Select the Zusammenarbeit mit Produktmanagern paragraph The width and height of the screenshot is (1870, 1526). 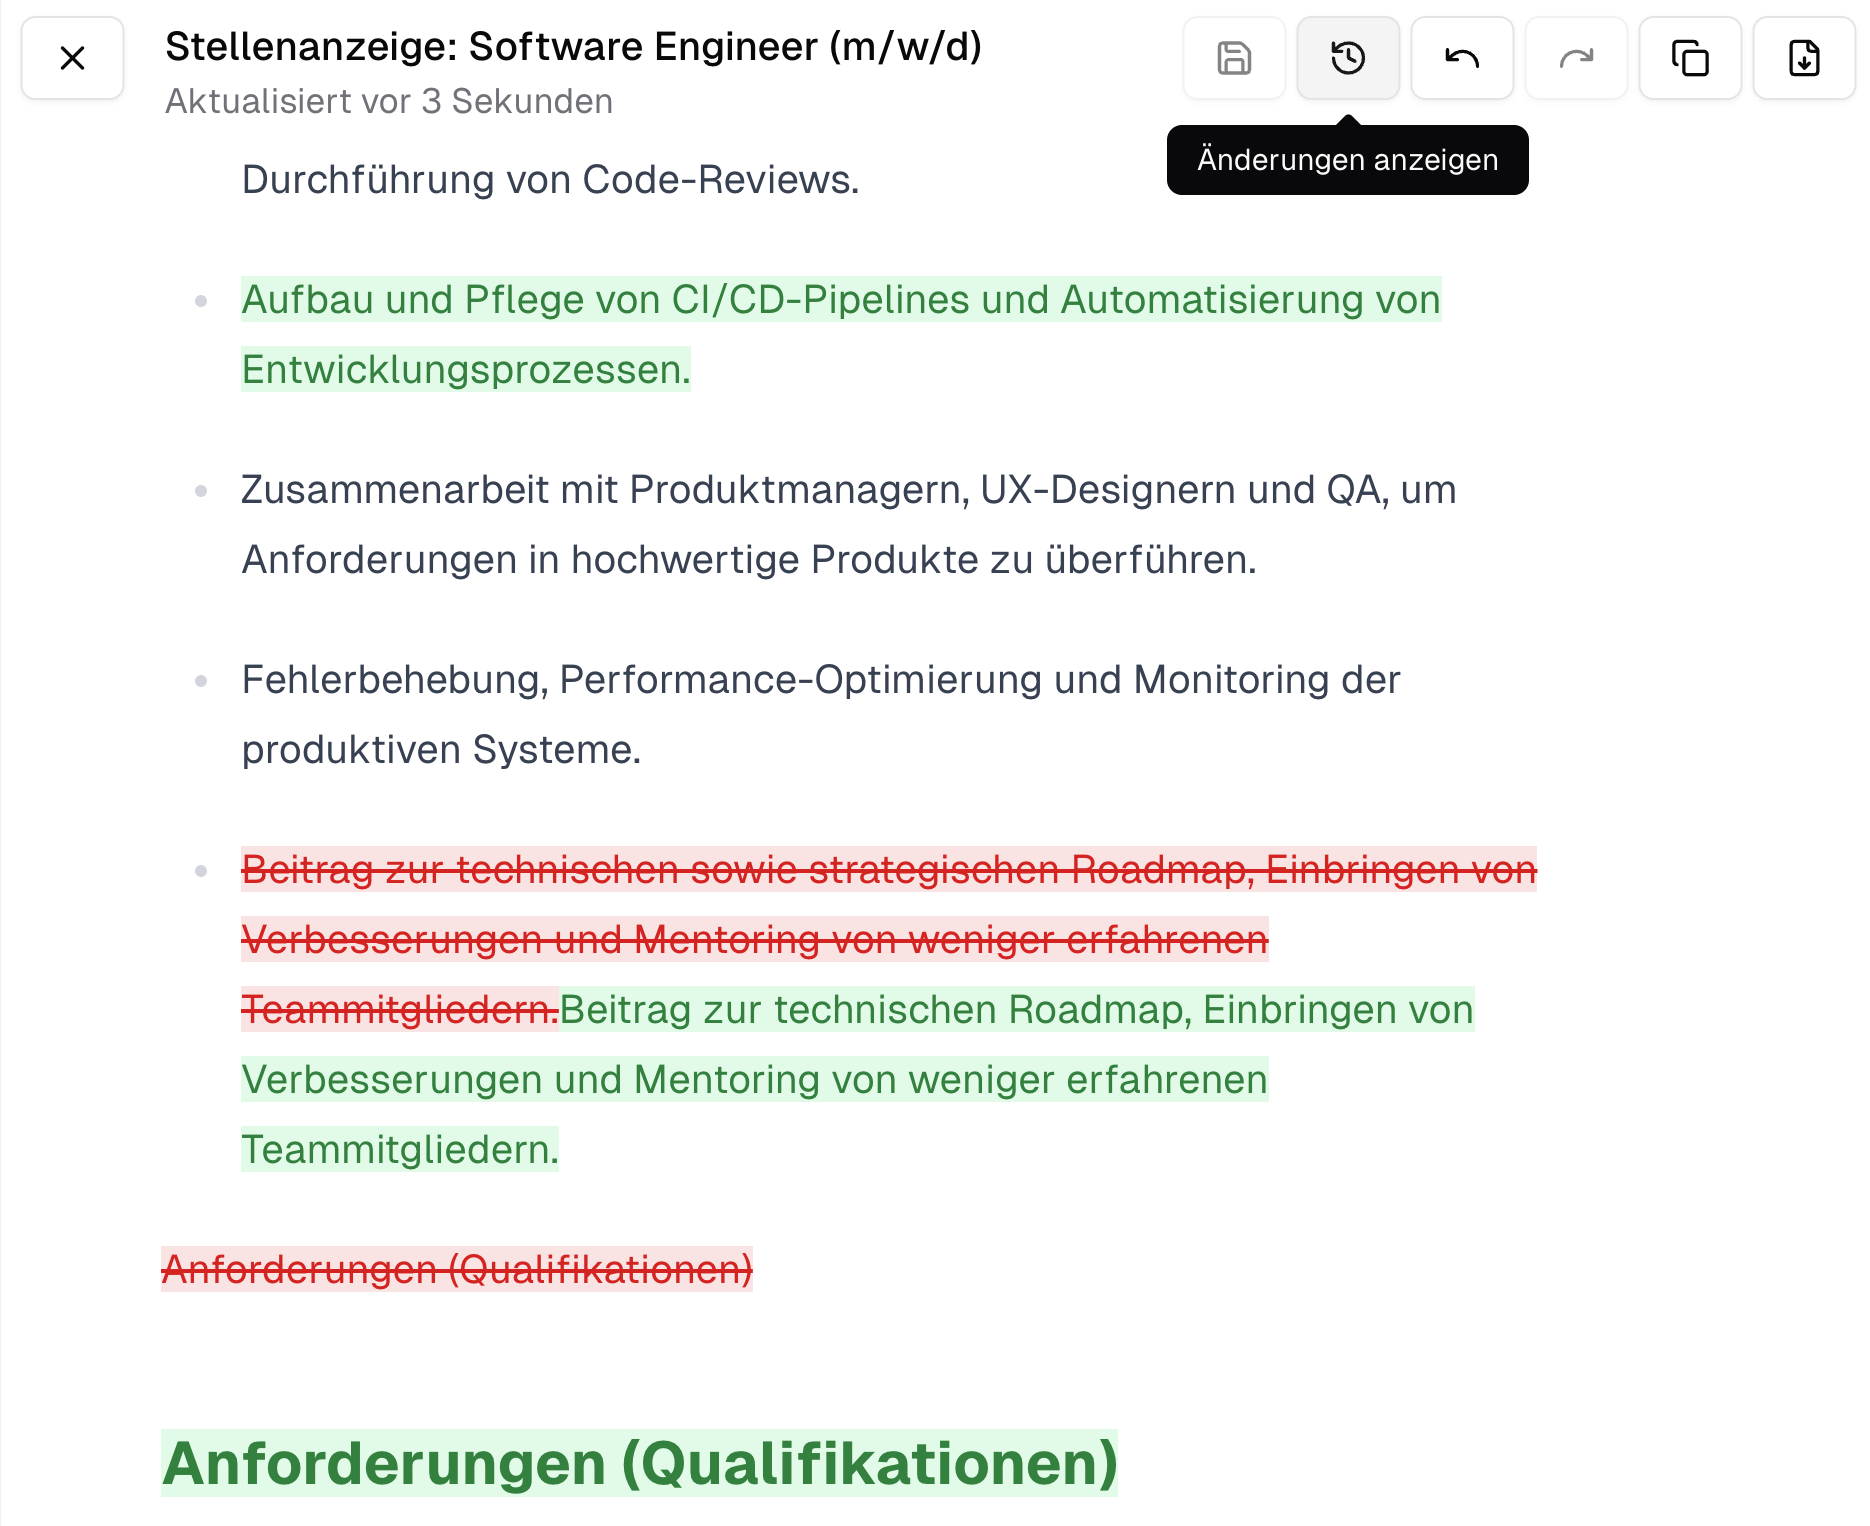[849, 489]
